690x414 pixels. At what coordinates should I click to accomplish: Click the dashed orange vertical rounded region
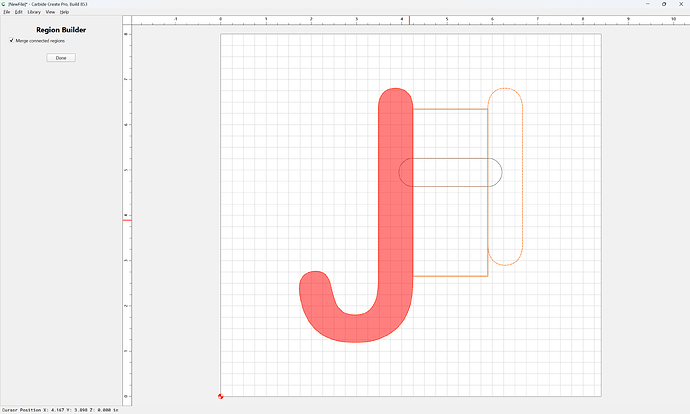[505, 176]
